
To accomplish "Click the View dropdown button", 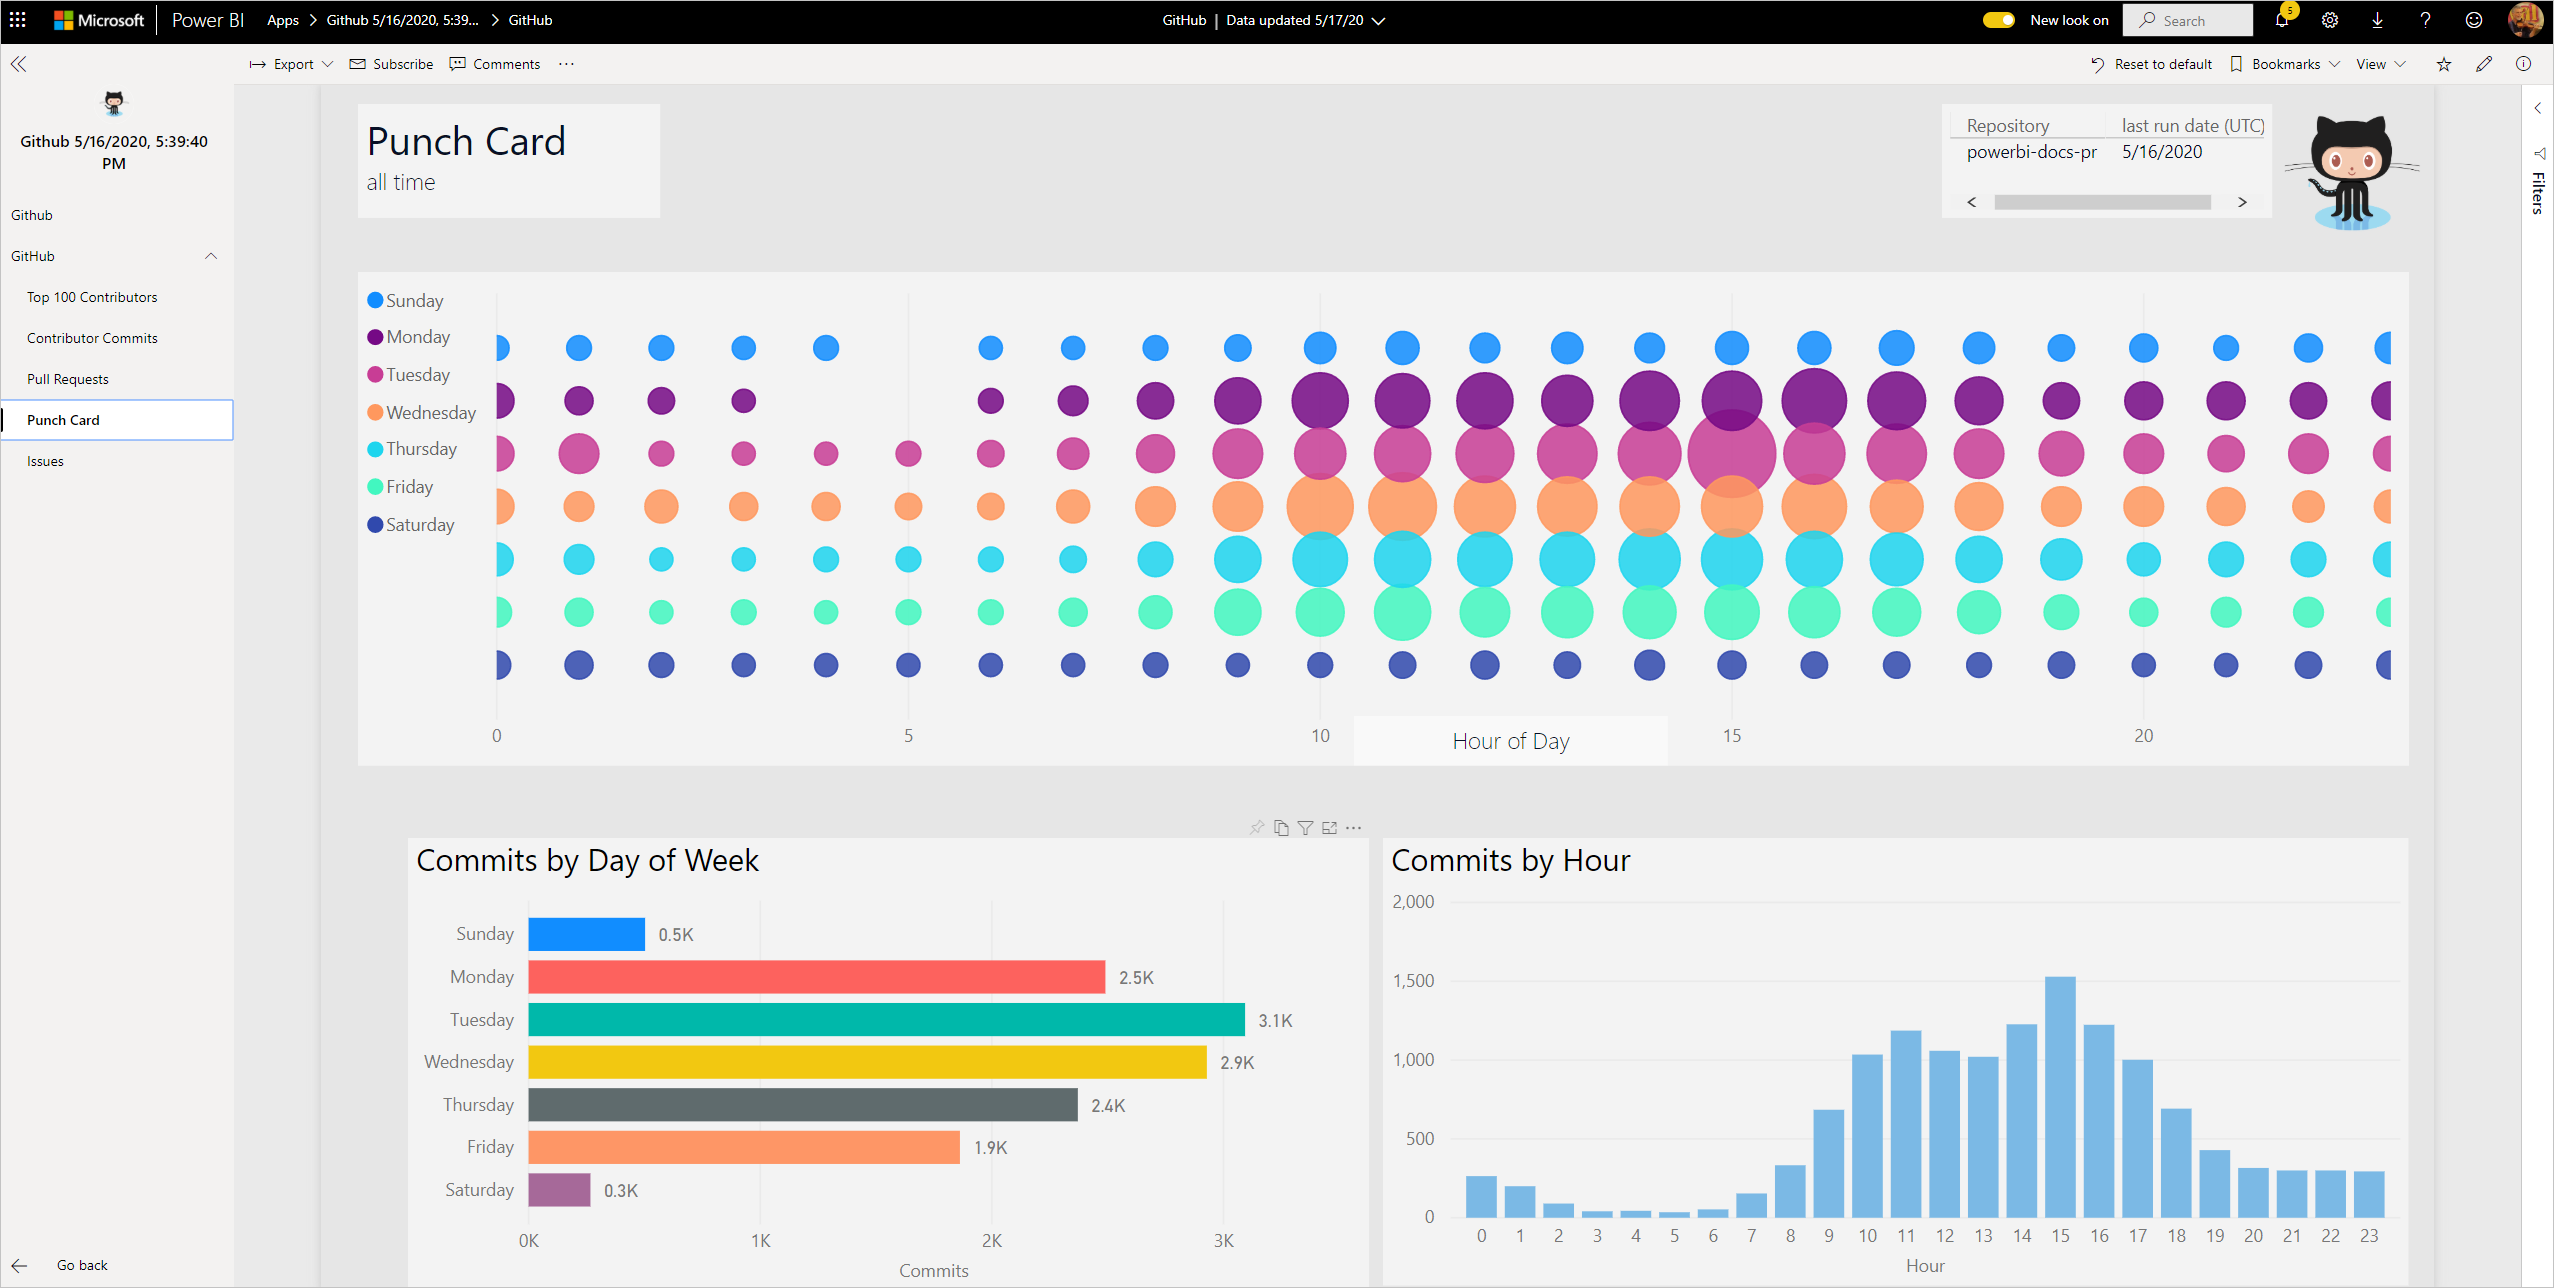I will pyautogui.click(x=2382, y=64).
